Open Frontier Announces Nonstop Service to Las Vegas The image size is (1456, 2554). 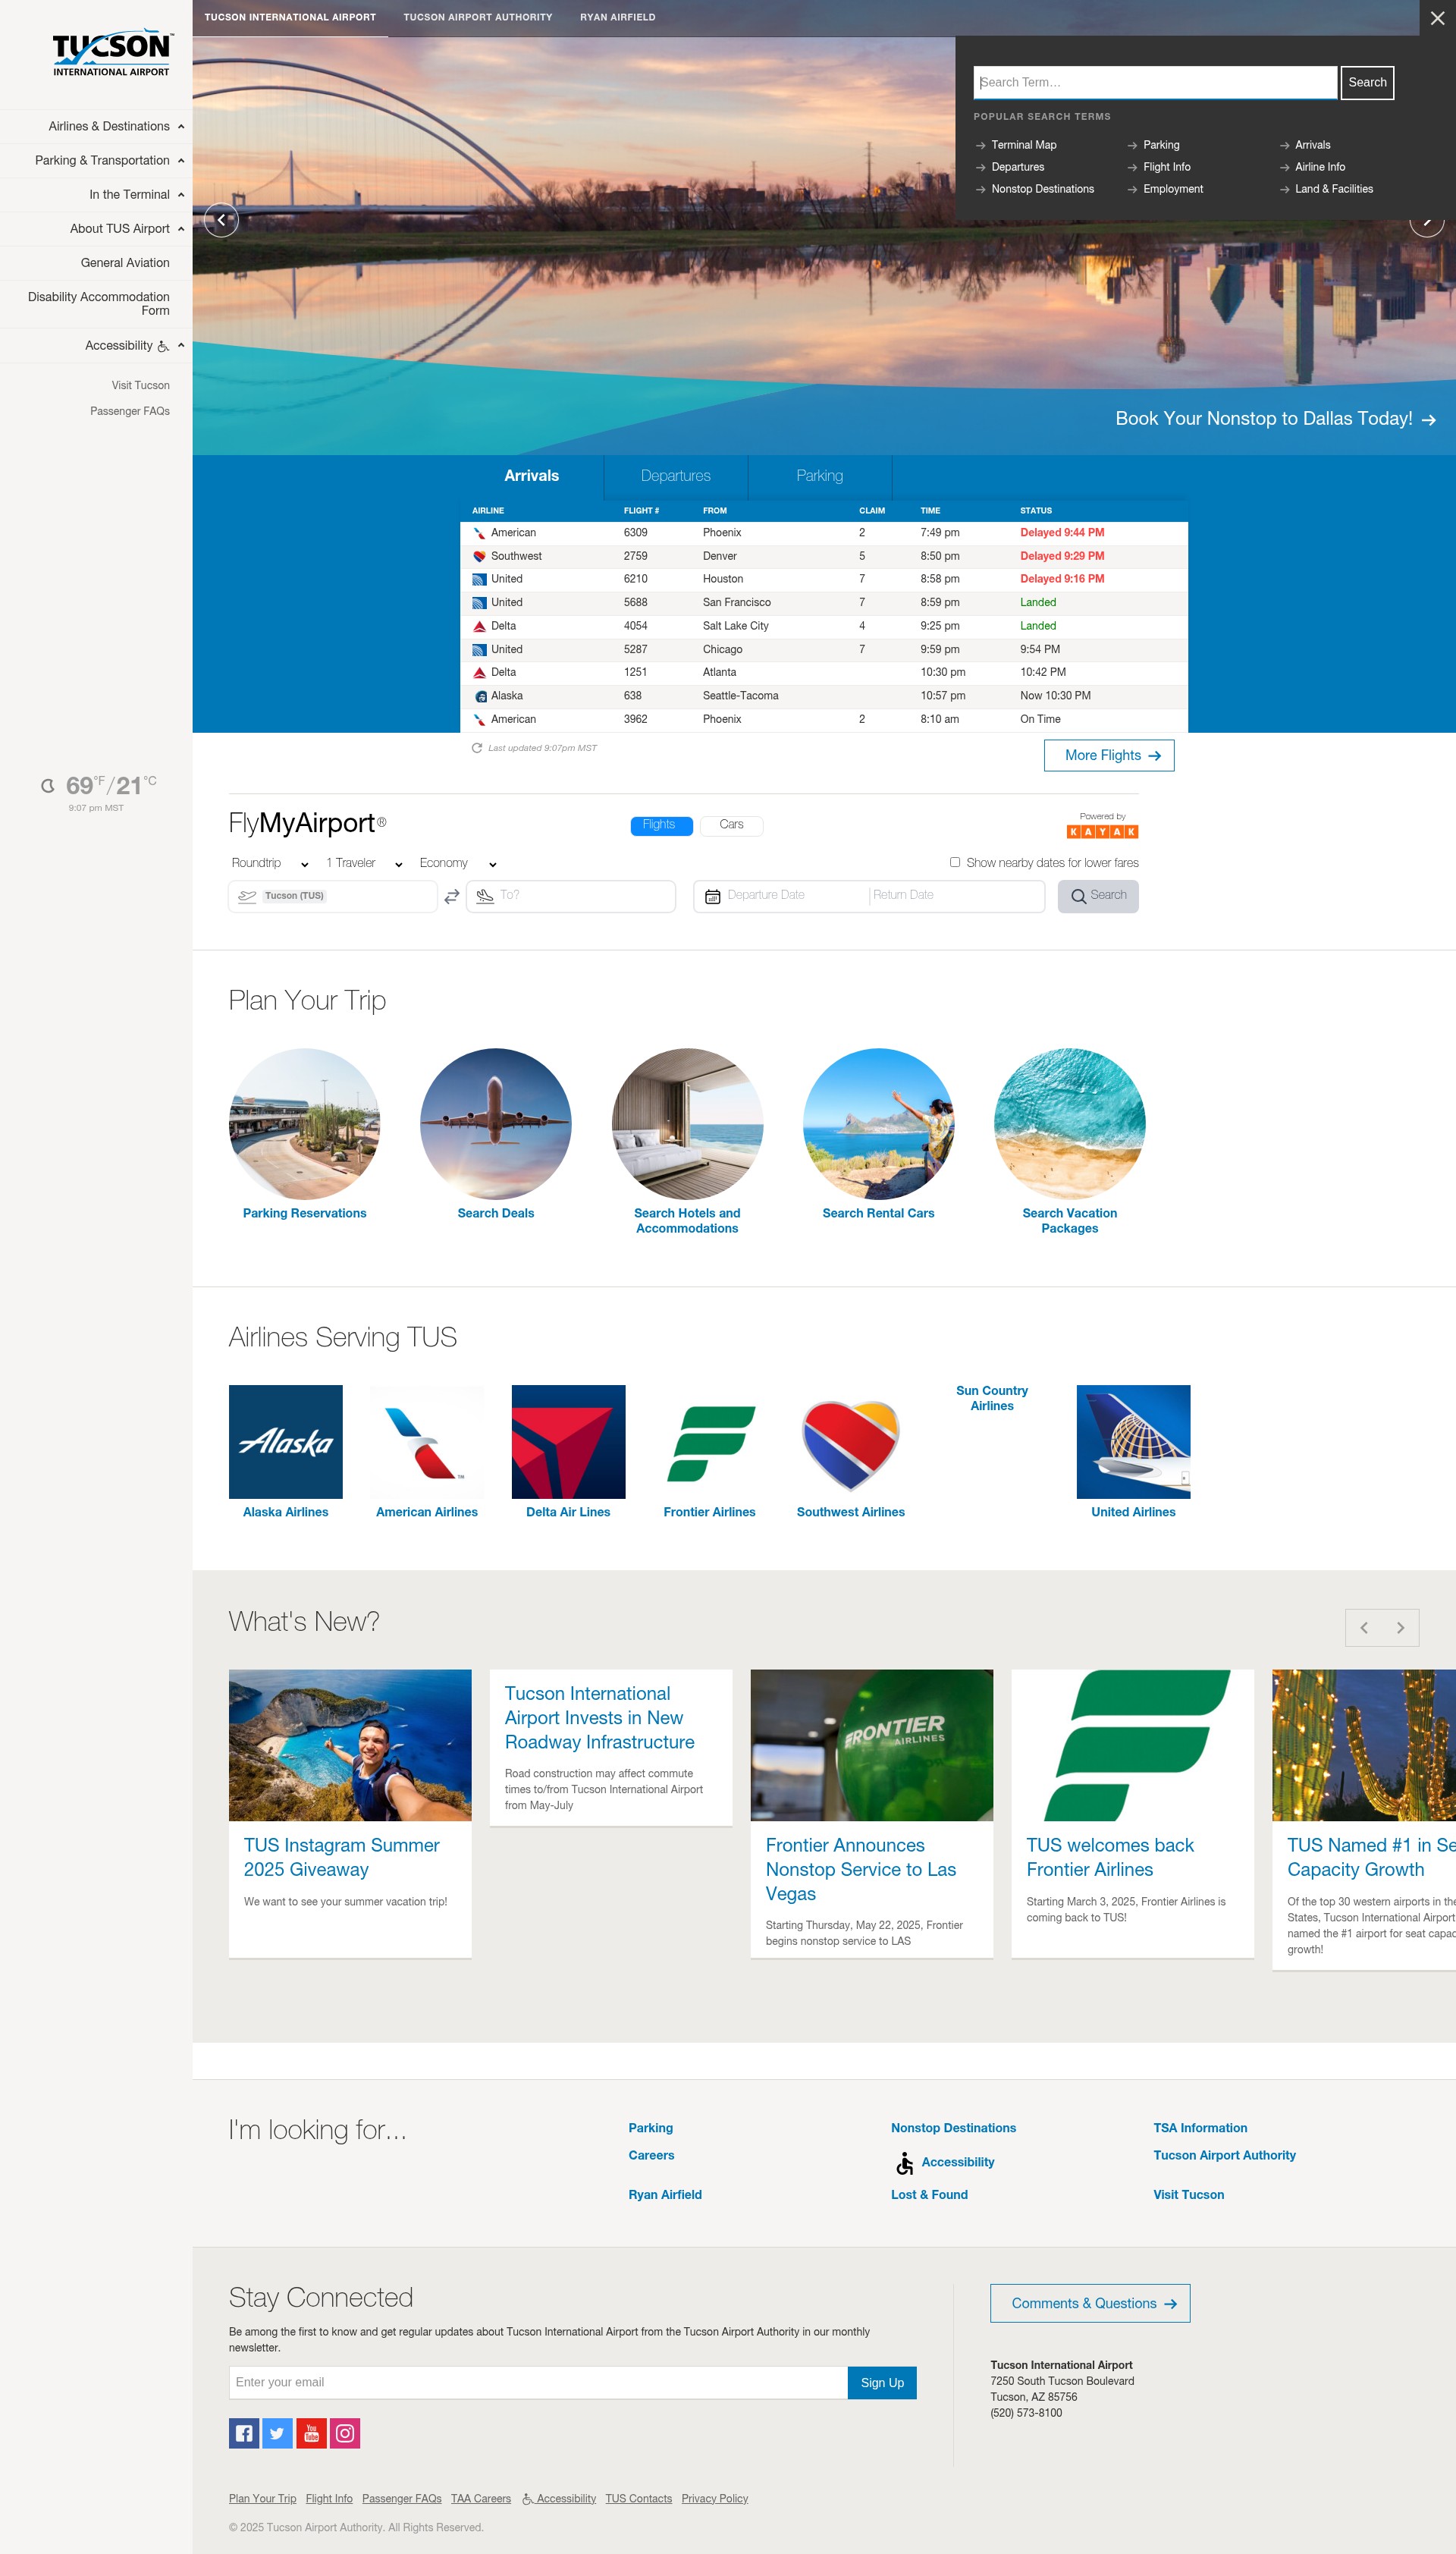872,1813
